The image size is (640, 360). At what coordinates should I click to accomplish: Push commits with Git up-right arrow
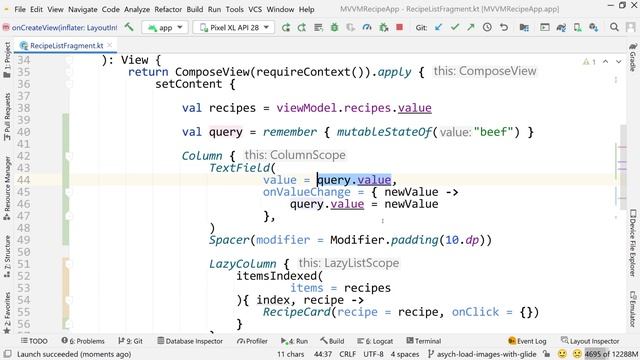(x=471, y=27)
